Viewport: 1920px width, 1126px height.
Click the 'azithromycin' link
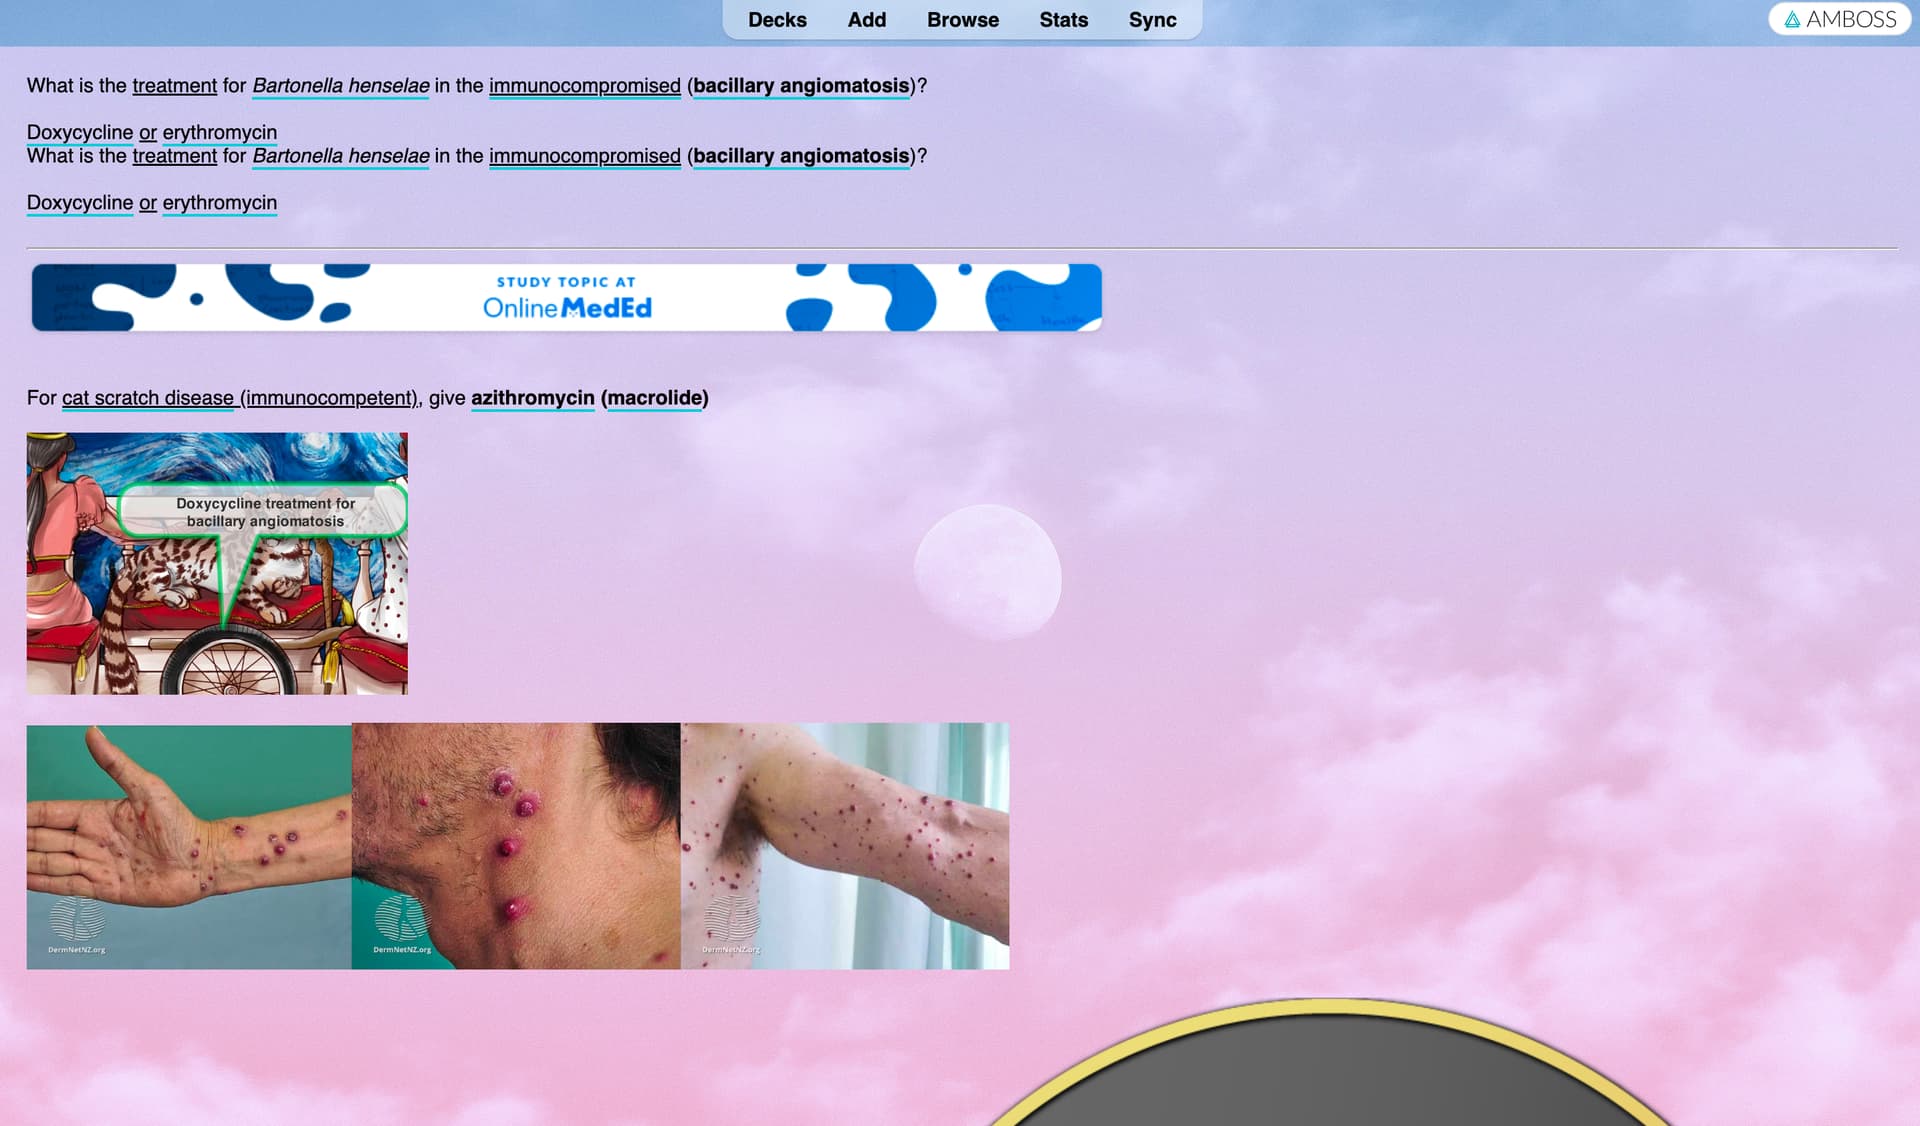[x=532, y=398]
